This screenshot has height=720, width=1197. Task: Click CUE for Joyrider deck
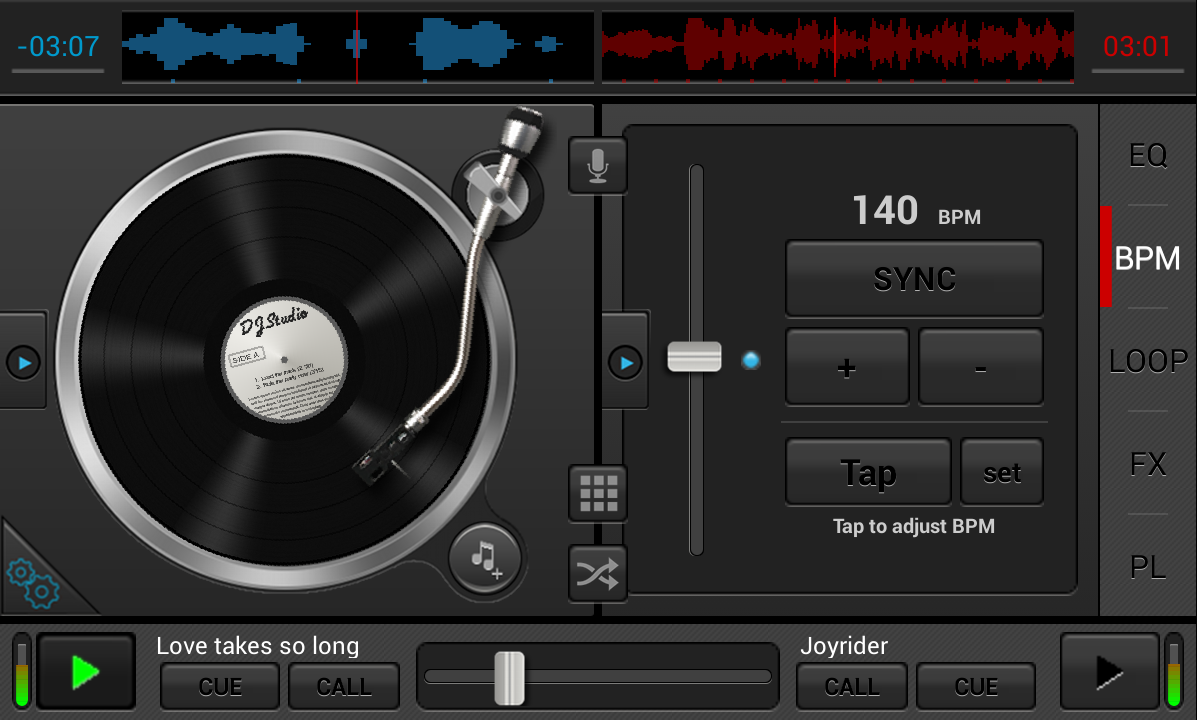click(976, 686)
